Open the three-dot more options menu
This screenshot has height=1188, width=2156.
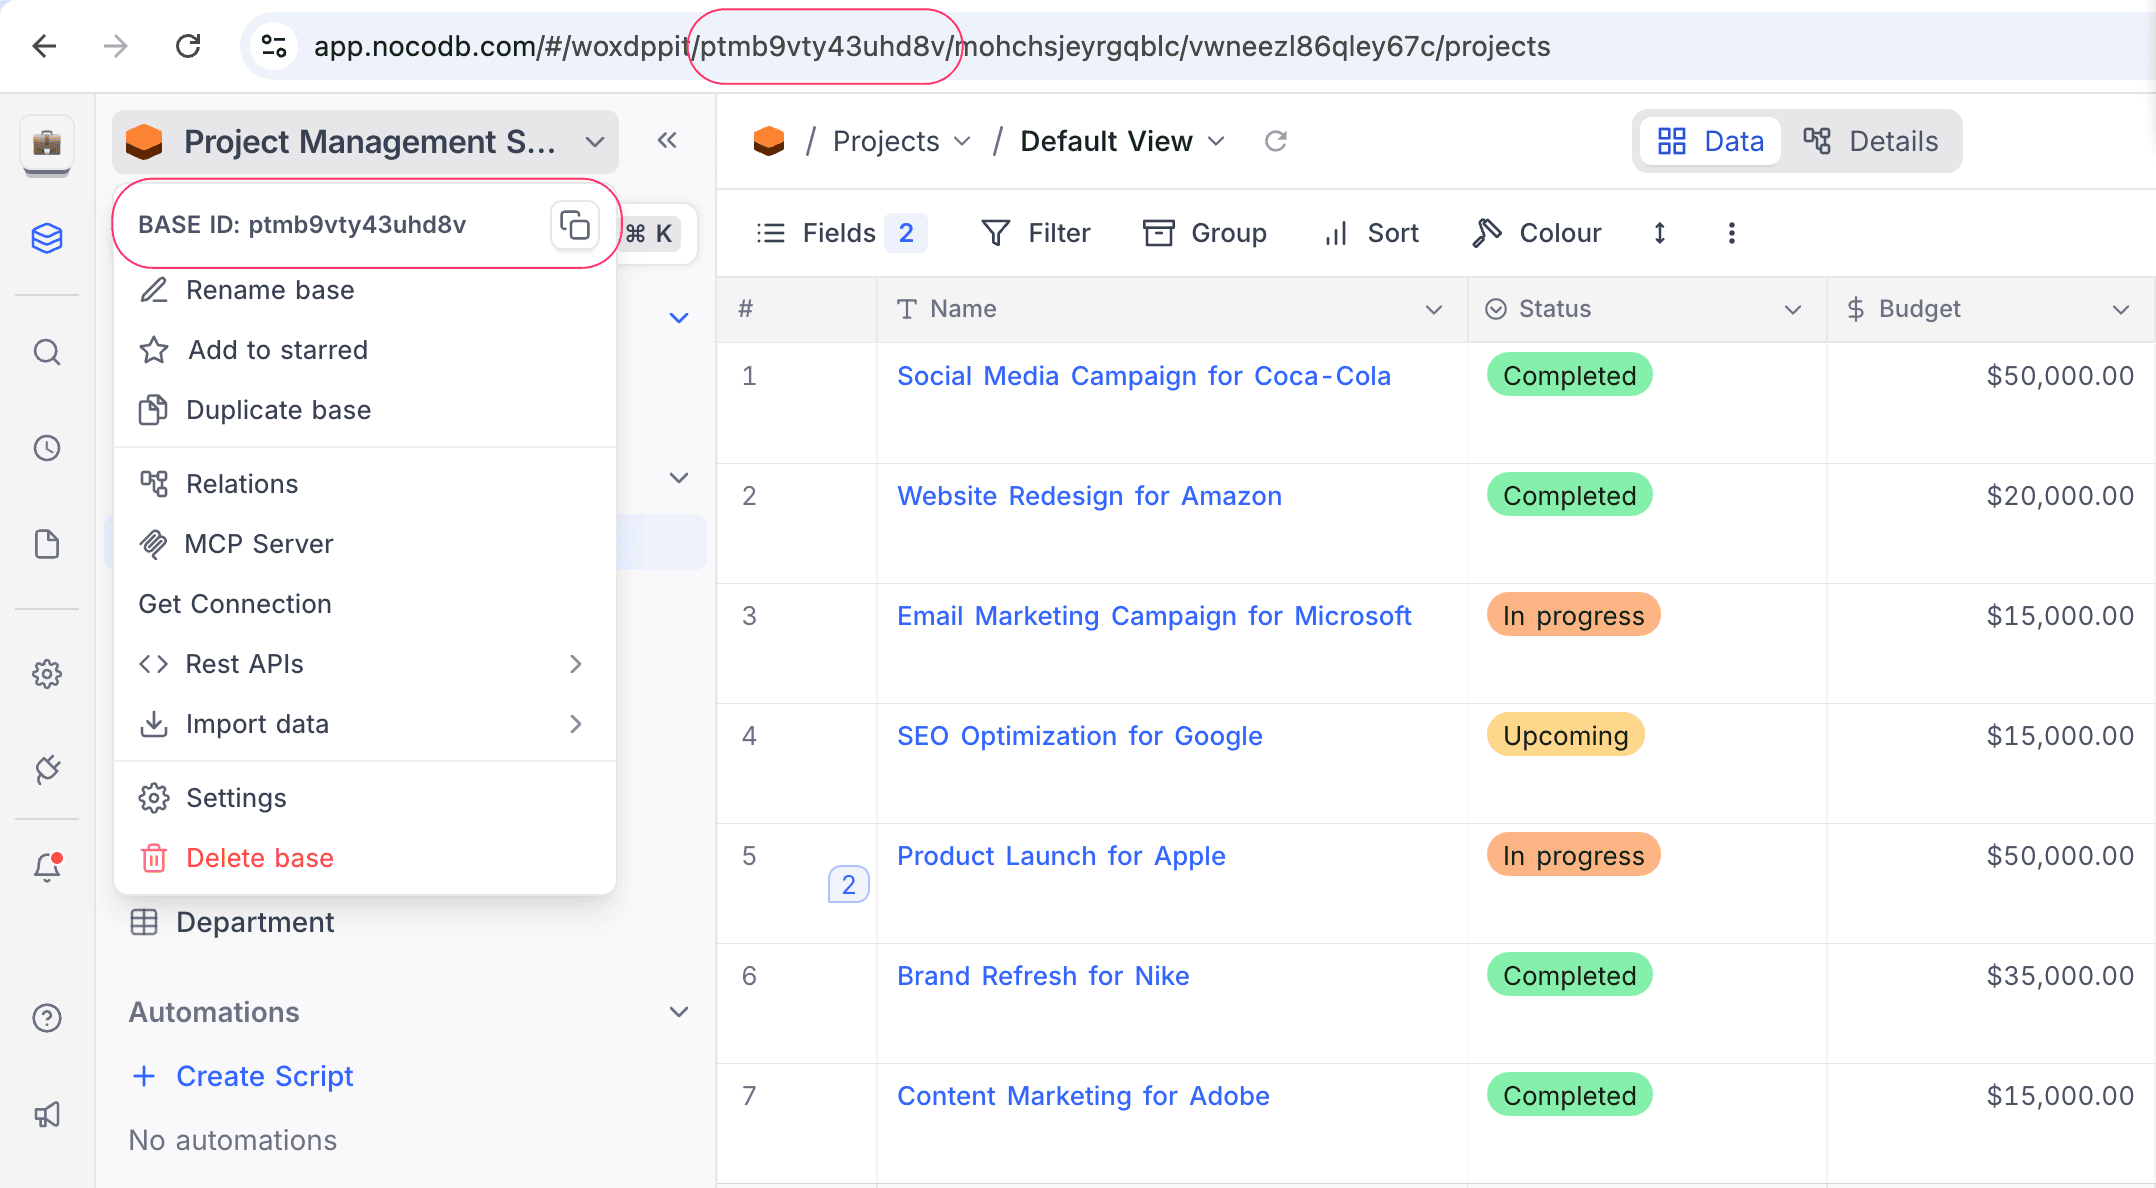click(1731, 233)
